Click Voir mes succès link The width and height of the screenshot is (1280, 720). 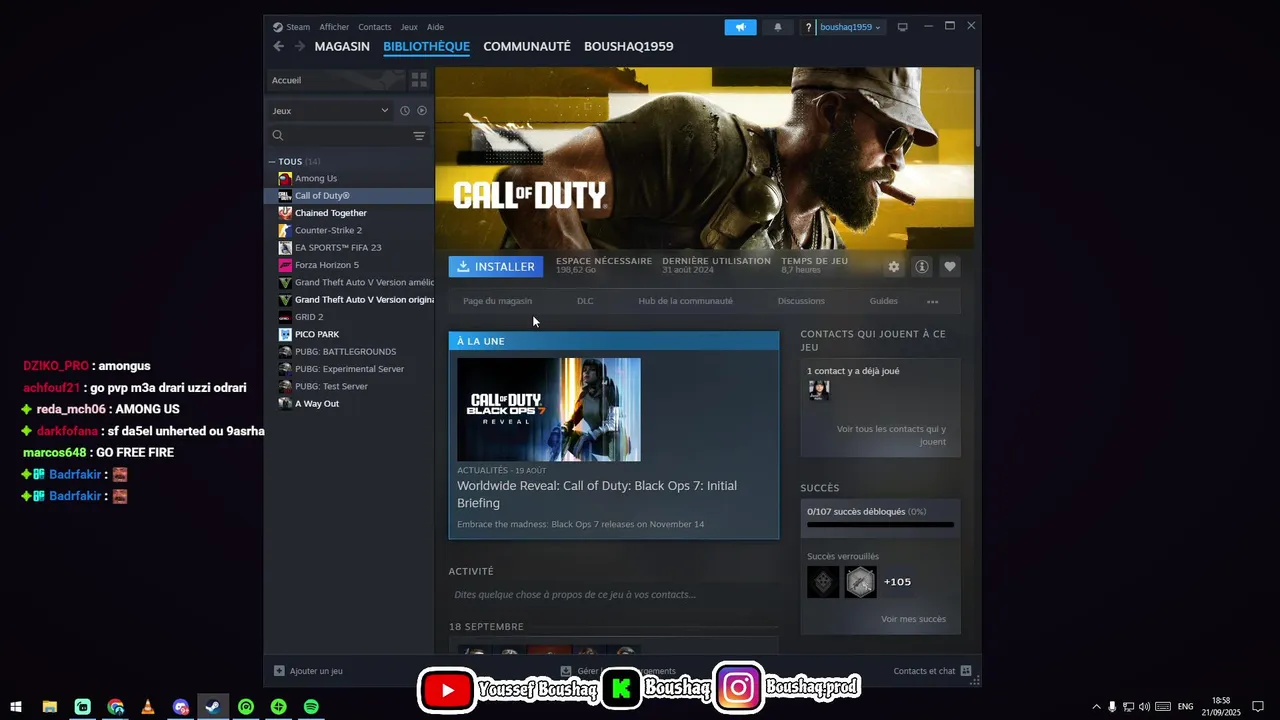point(913,619)
